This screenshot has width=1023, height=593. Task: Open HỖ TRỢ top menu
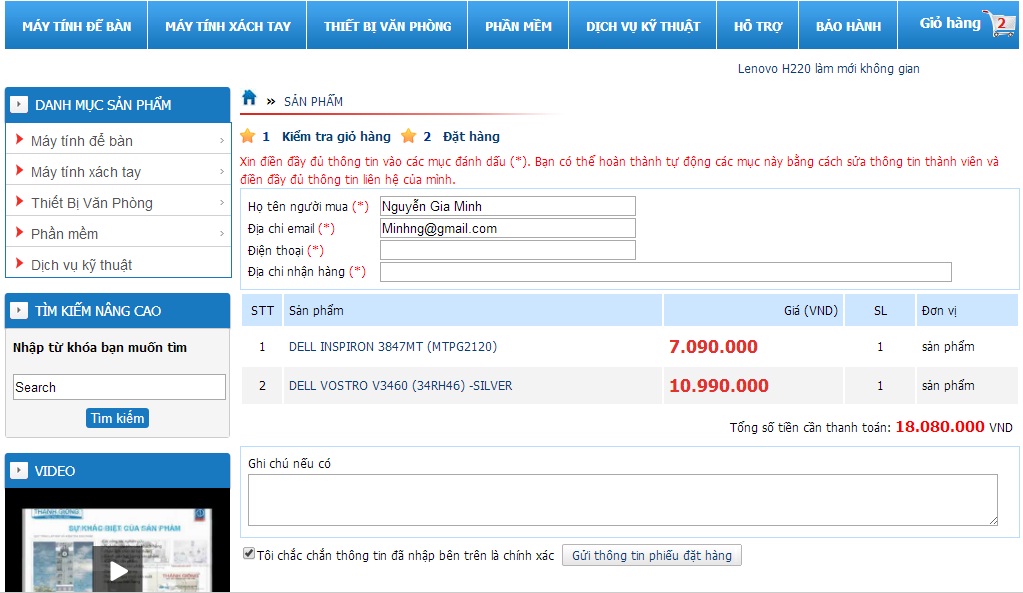coord(757,25)
